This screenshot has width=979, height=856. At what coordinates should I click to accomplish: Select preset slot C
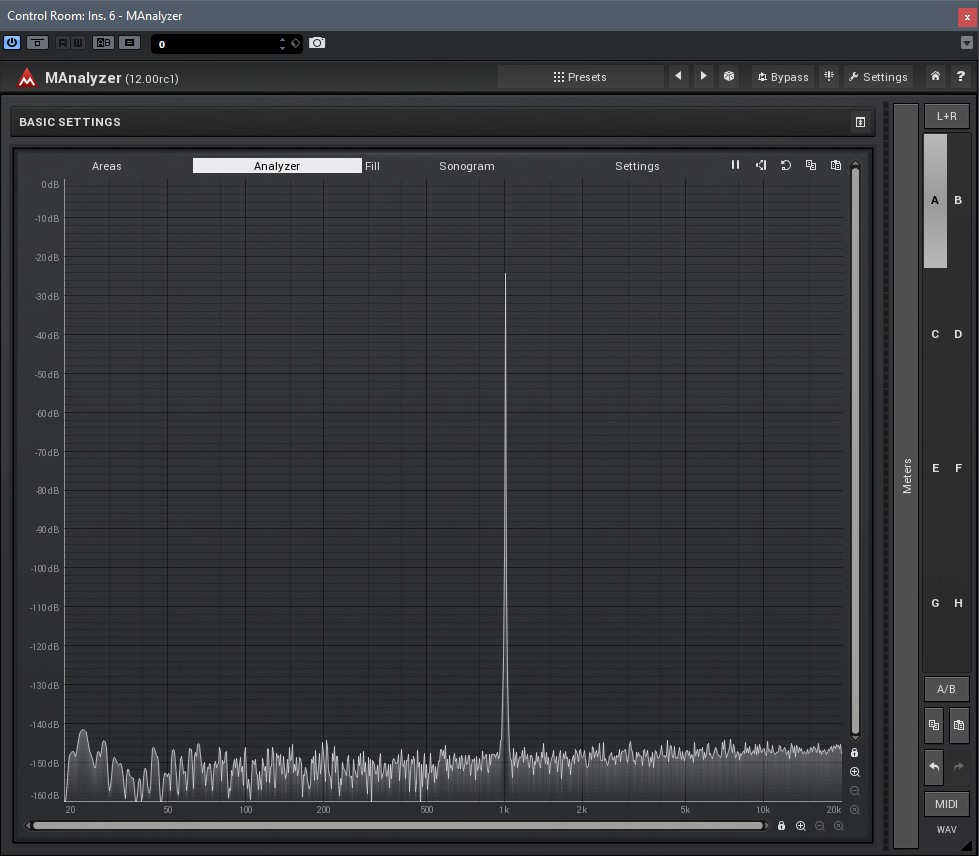point(935,334)
